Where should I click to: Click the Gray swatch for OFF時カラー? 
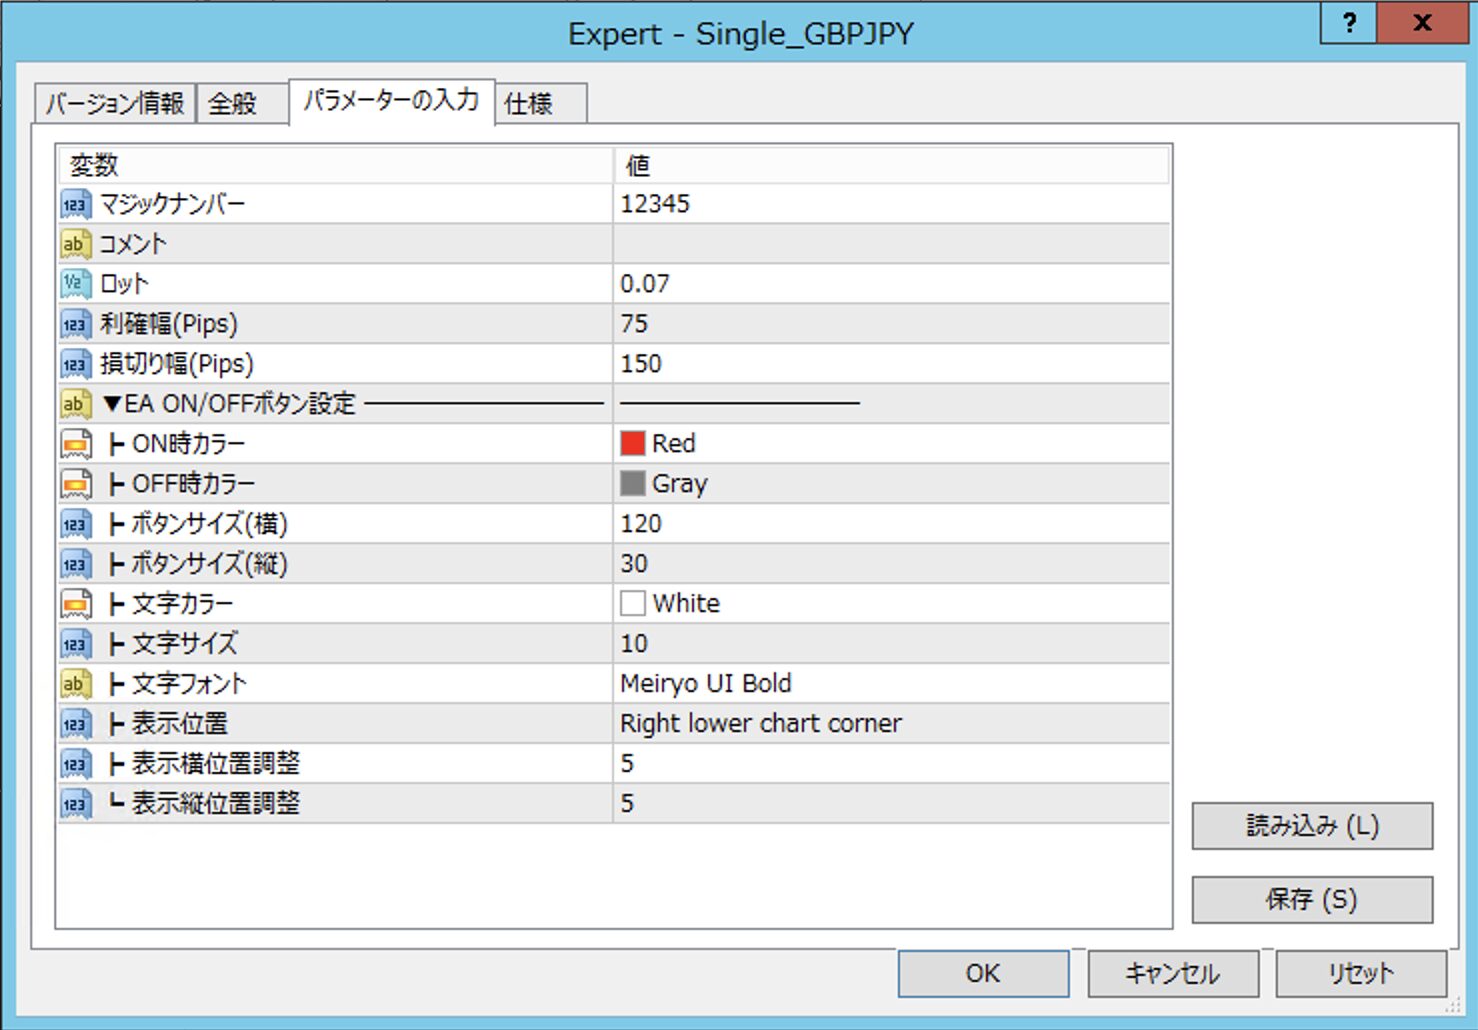click(x=633, y=484)
